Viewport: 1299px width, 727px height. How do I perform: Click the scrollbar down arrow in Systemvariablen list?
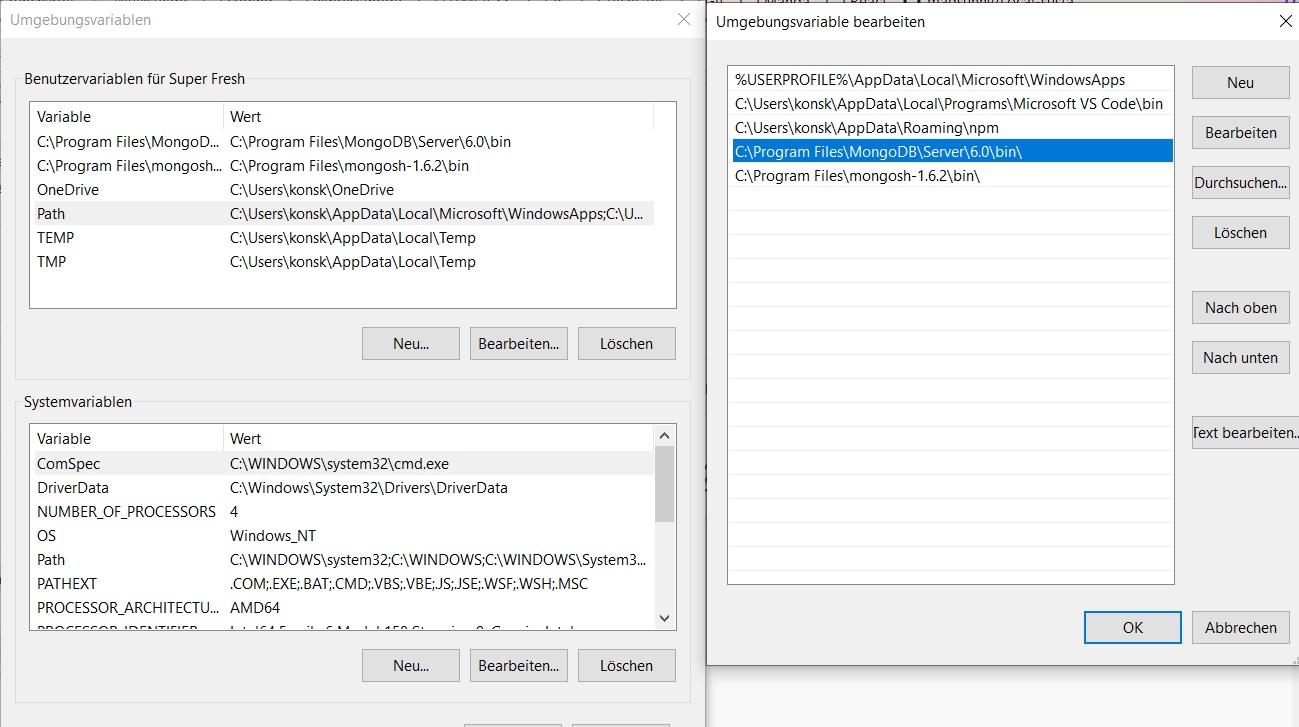click(x=663, y=618)
